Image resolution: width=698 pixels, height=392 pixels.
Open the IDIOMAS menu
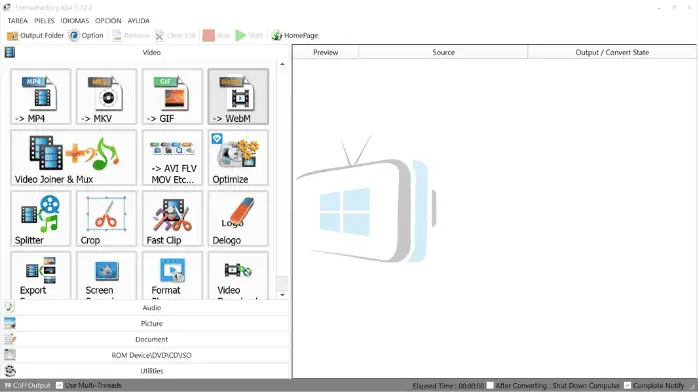[x=75, y=20]
